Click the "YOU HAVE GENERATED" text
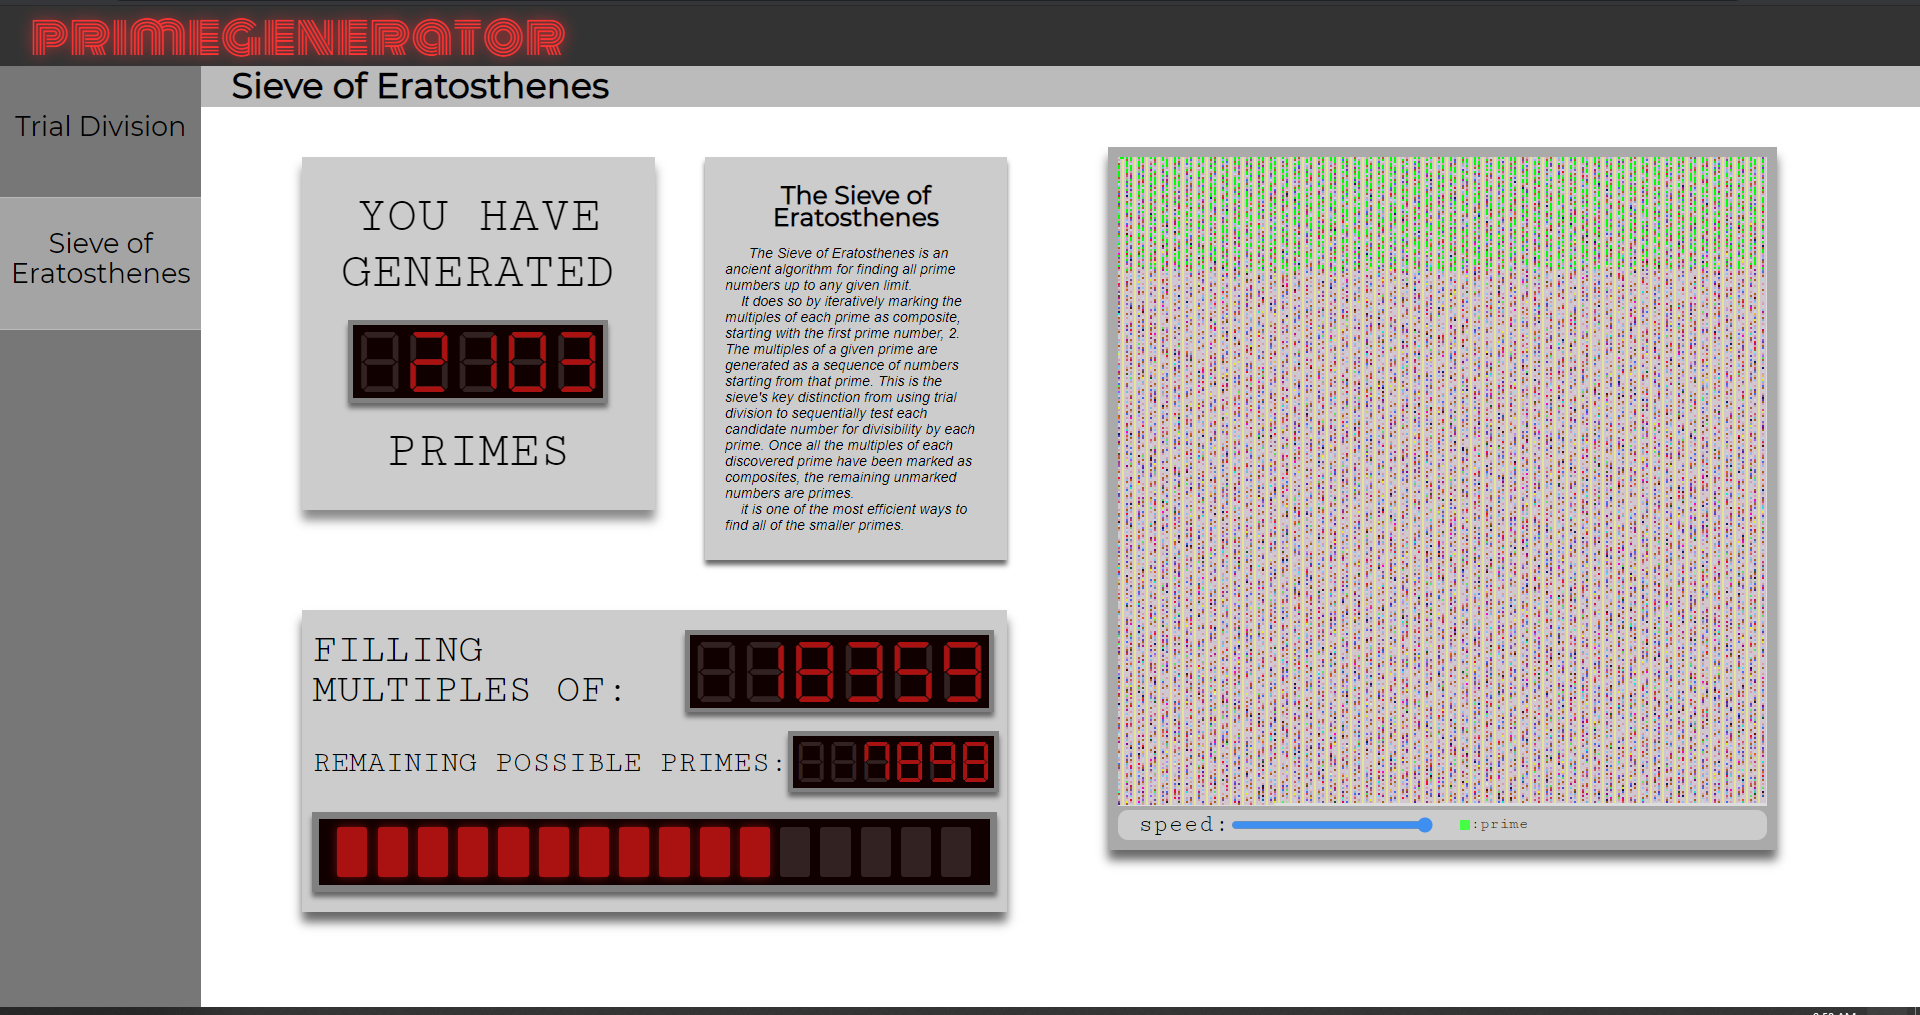 478,244
